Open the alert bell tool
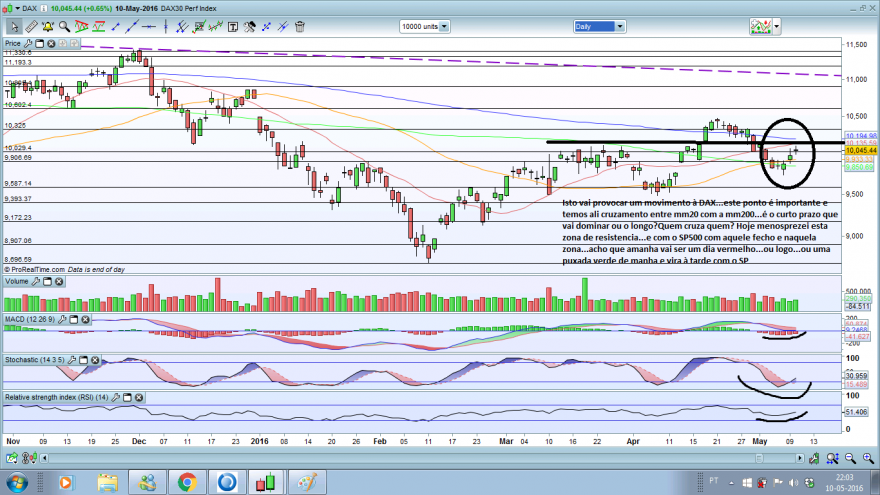Image resolution: width=880 pixels, height=495 pixels. pos(48,26)
